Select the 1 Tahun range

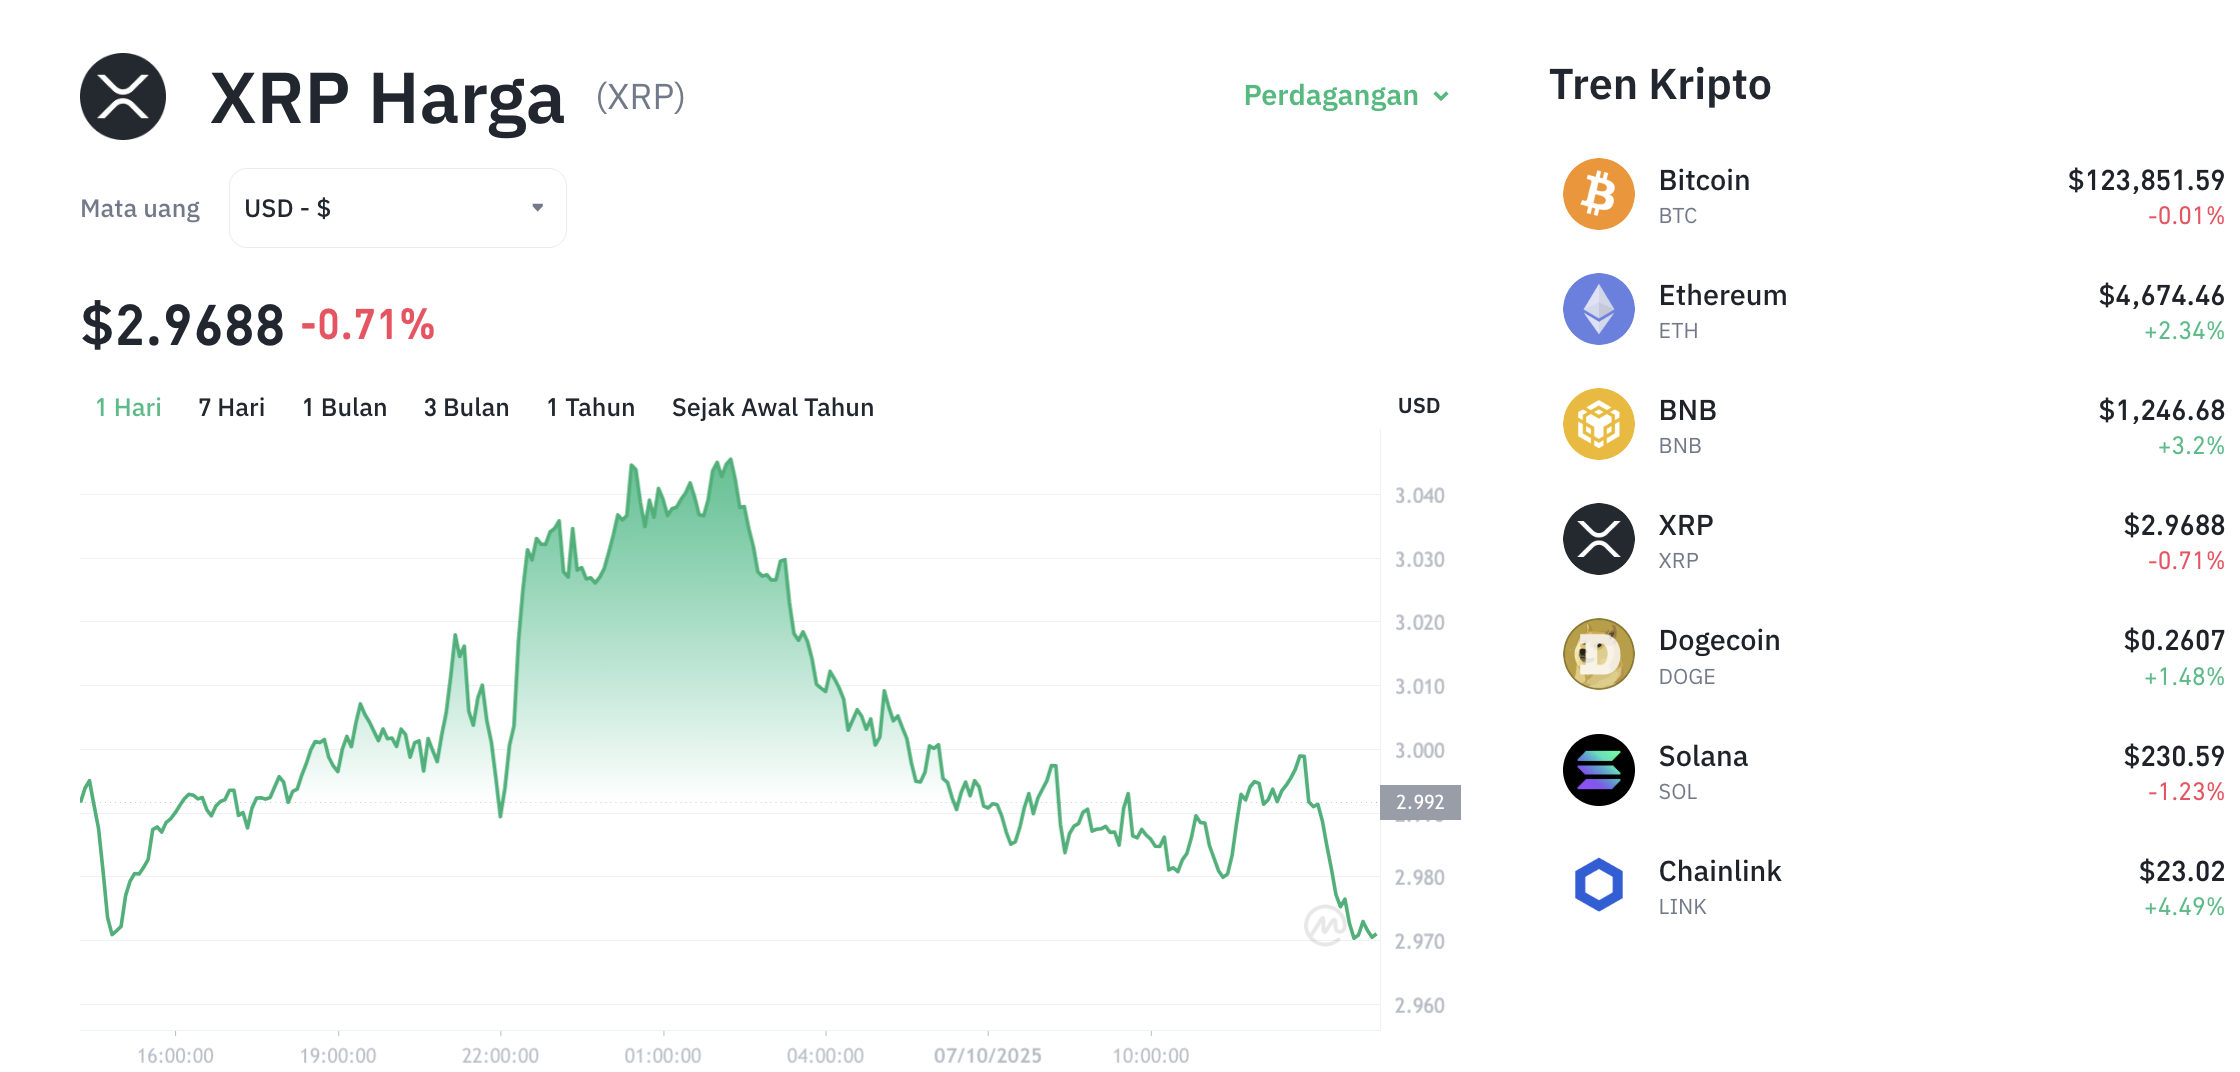coord(590,408)
